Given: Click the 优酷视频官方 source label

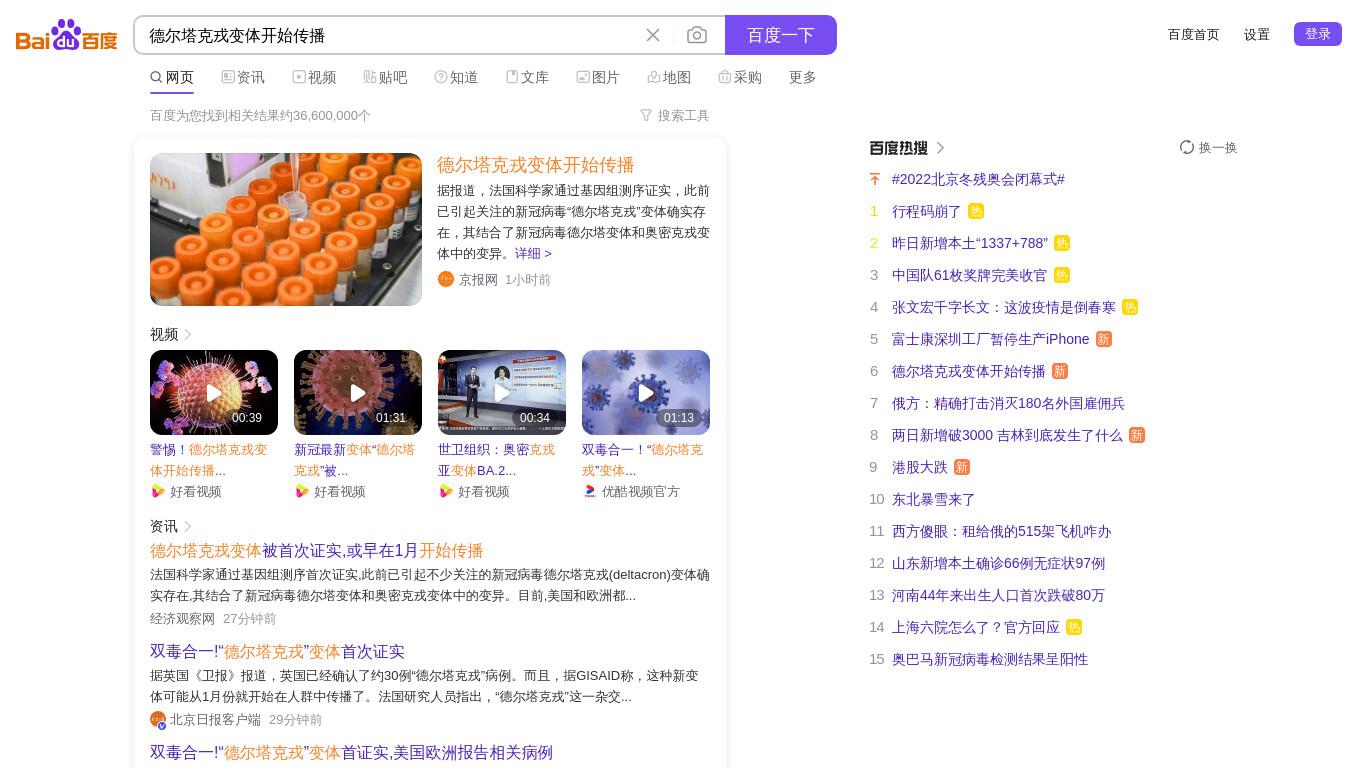Looking at the screenshot, I should pos(640,491).
